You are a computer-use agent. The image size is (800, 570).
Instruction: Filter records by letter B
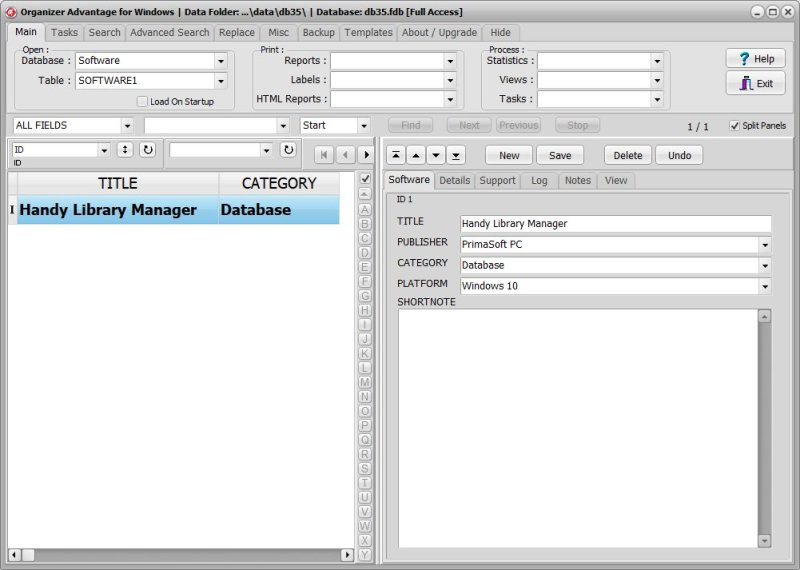(365, 224)
